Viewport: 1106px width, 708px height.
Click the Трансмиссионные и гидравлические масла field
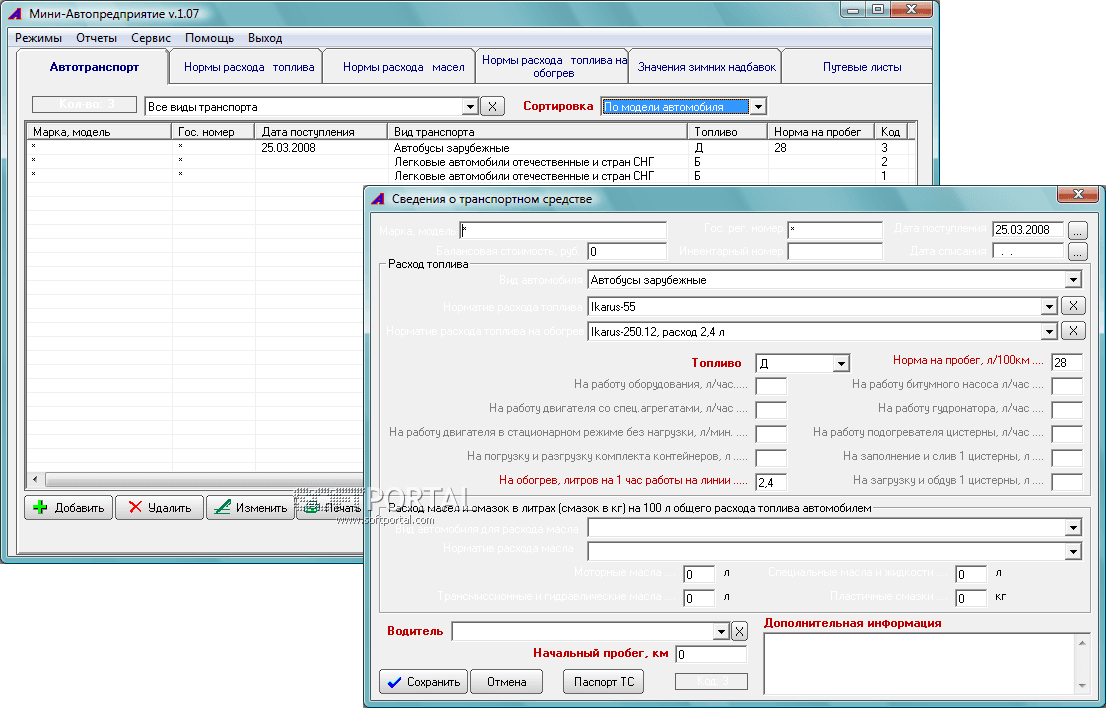pyautogui.click(x=699, y=599)
